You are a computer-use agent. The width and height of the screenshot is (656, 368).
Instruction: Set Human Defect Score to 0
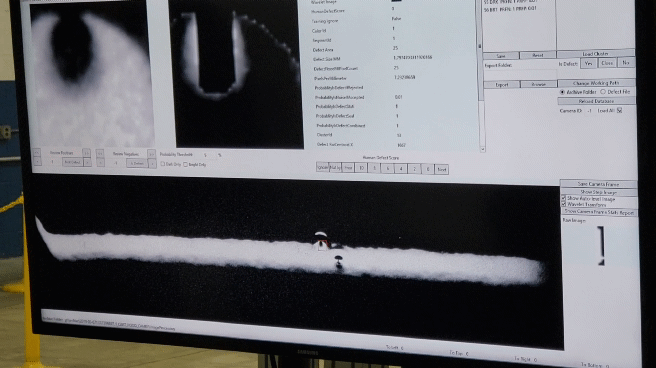click(x=428, y=169)
